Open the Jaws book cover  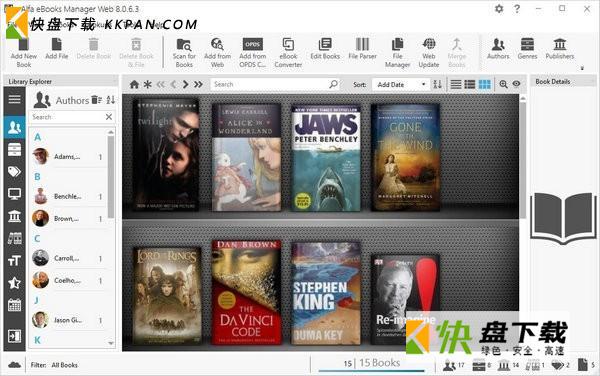click(326, 158)
